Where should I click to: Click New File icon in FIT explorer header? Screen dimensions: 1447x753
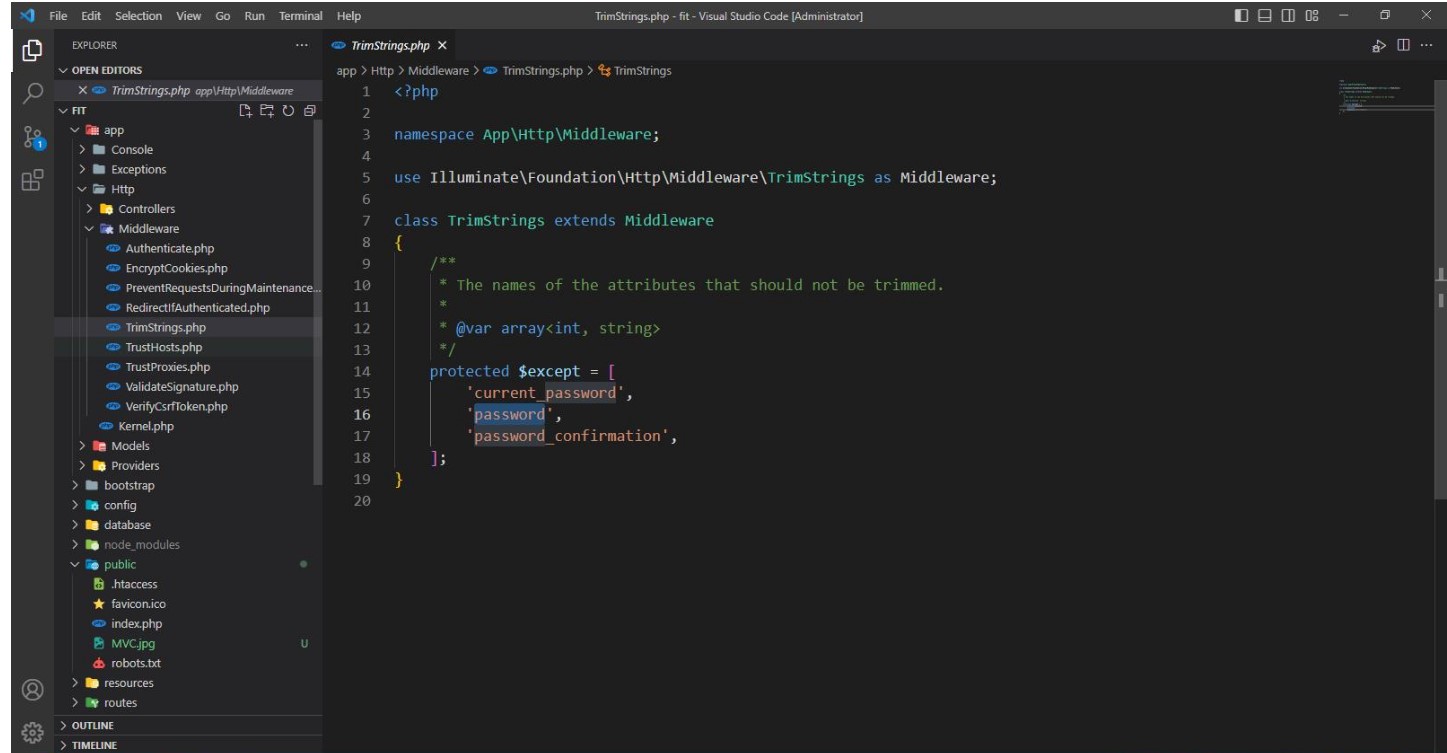click(245, 110)
